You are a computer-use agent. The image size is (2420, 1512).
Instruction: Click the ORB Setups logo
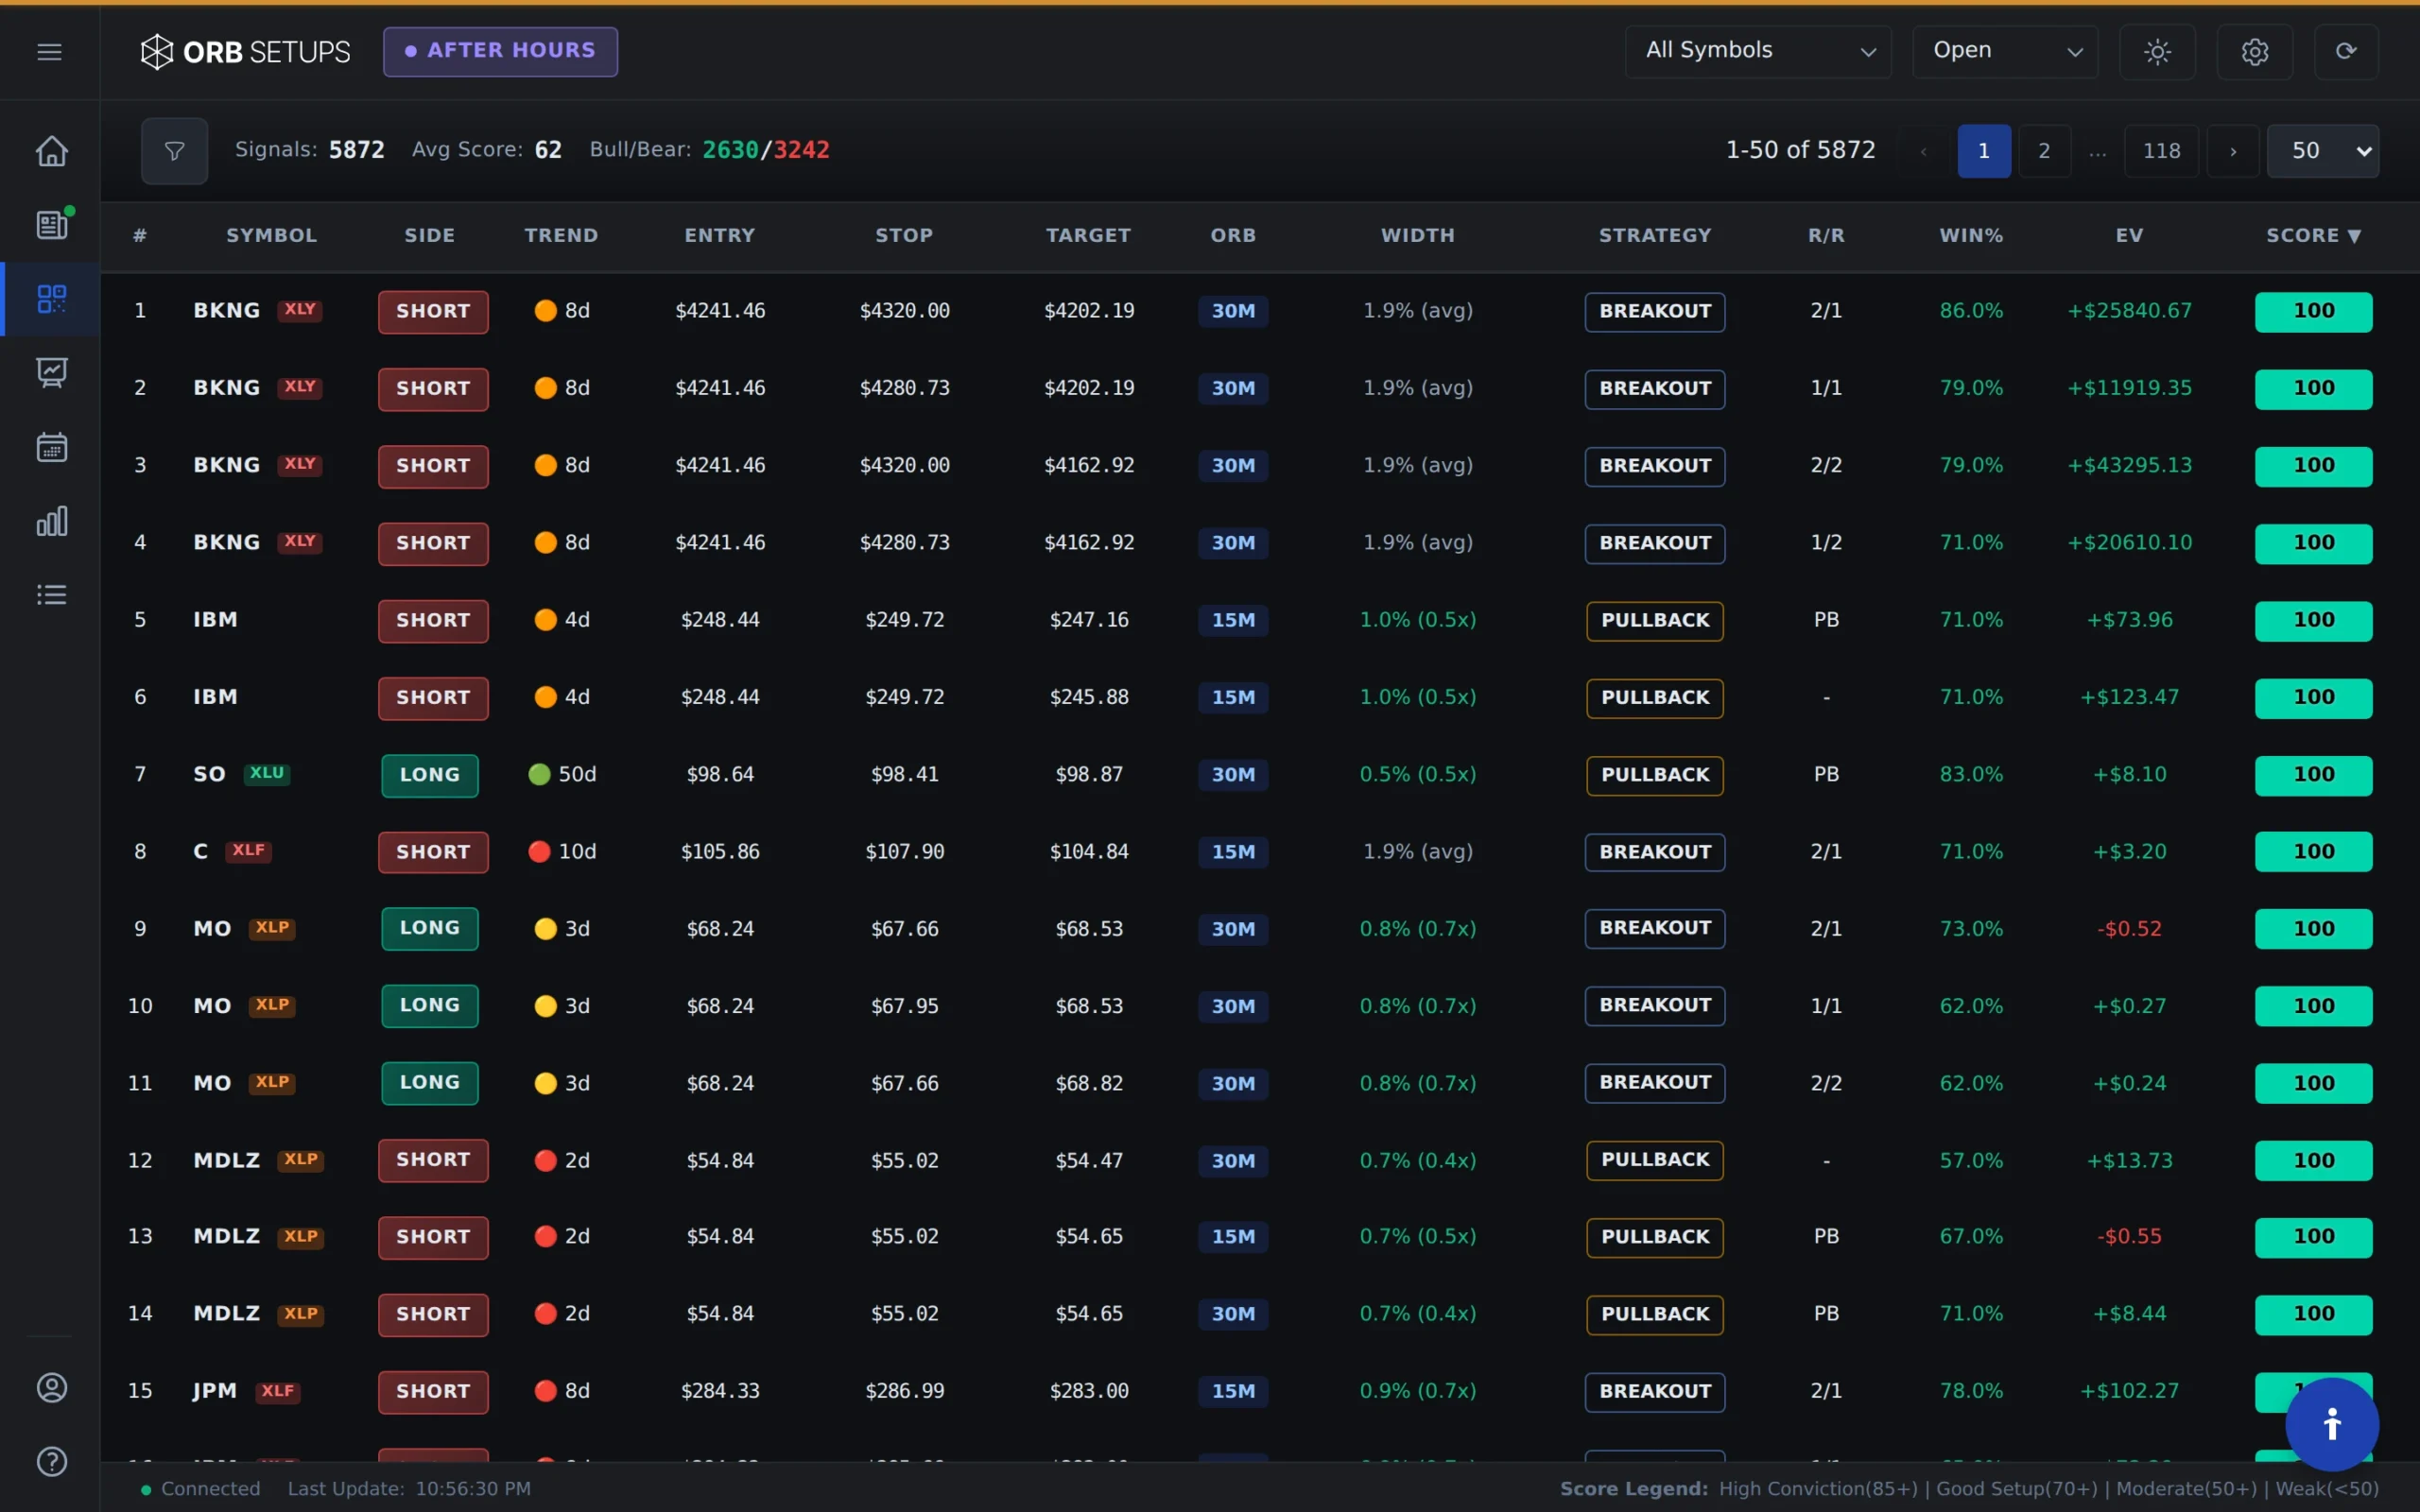245,52
